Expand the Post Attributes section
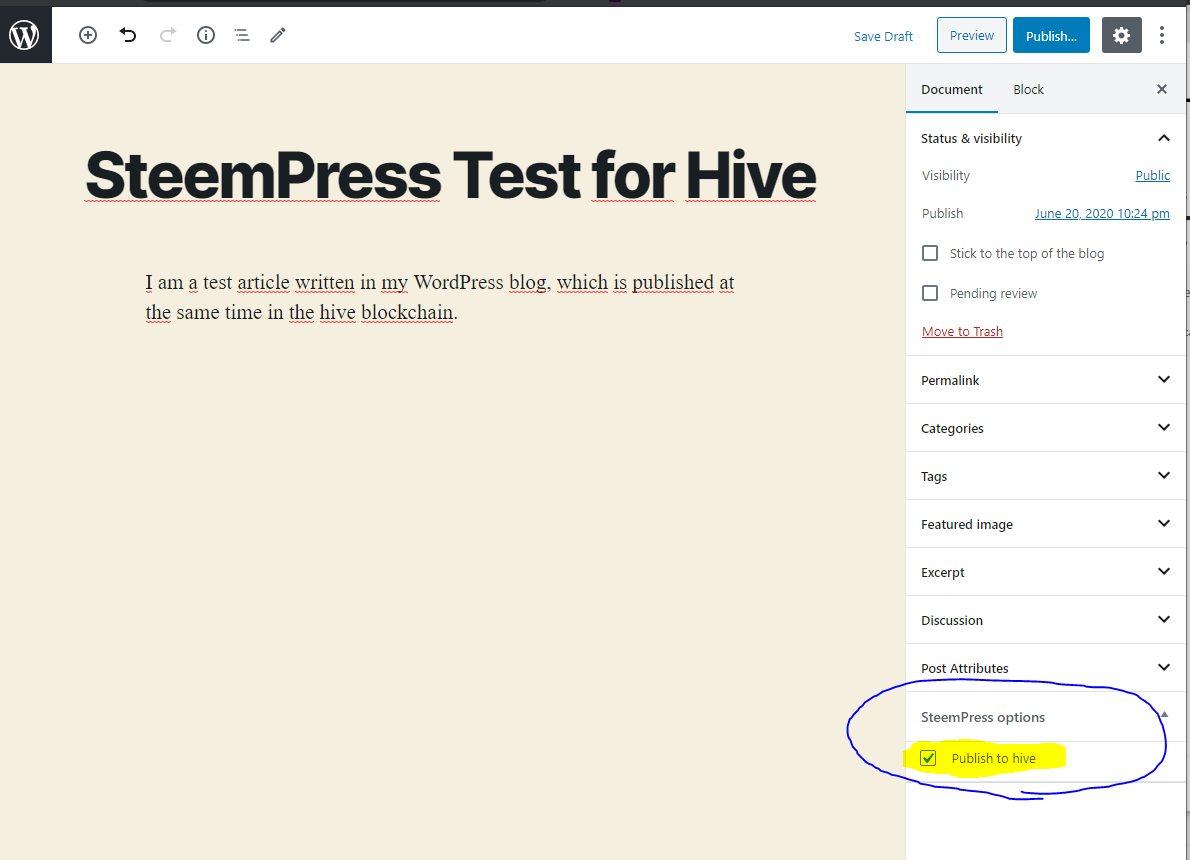The height and width of the screenshot is (860, 1190). (1045, 668)
